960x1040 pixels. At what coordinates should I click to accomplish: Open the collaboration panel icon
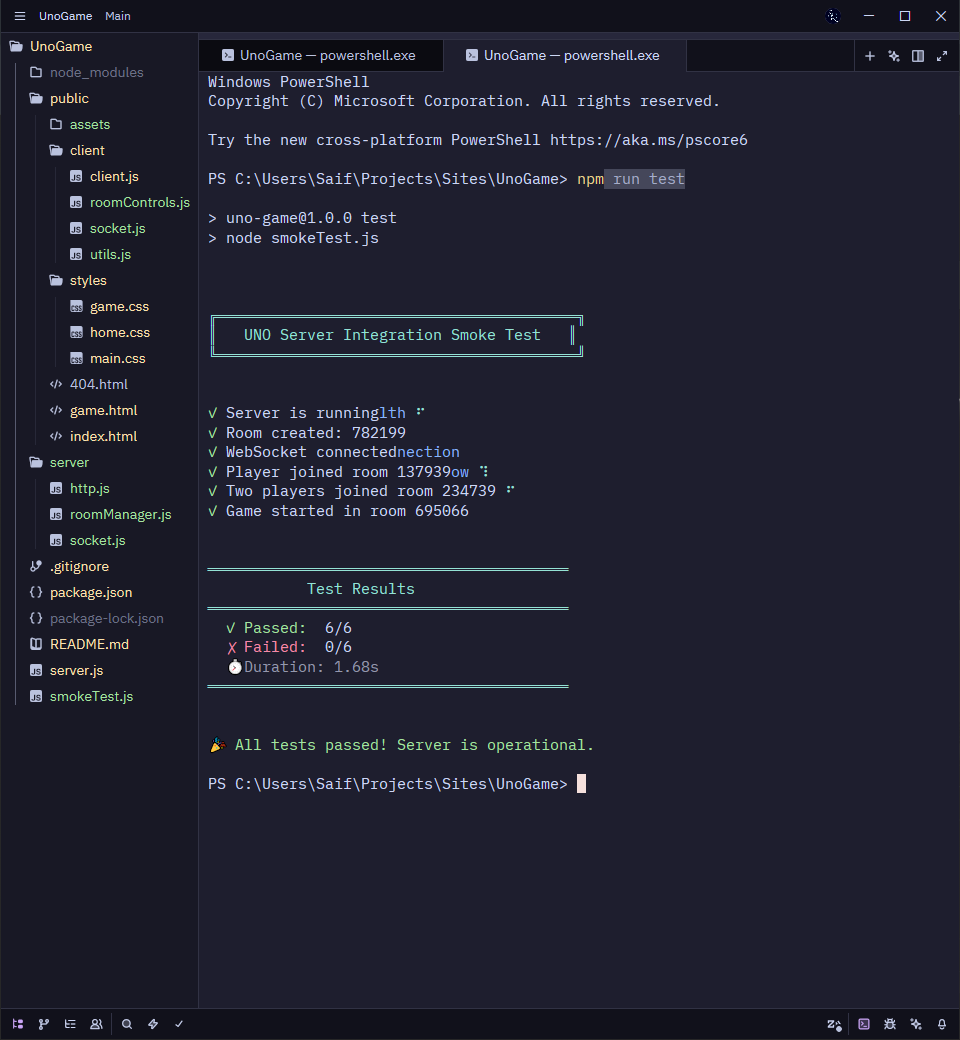96,1024
